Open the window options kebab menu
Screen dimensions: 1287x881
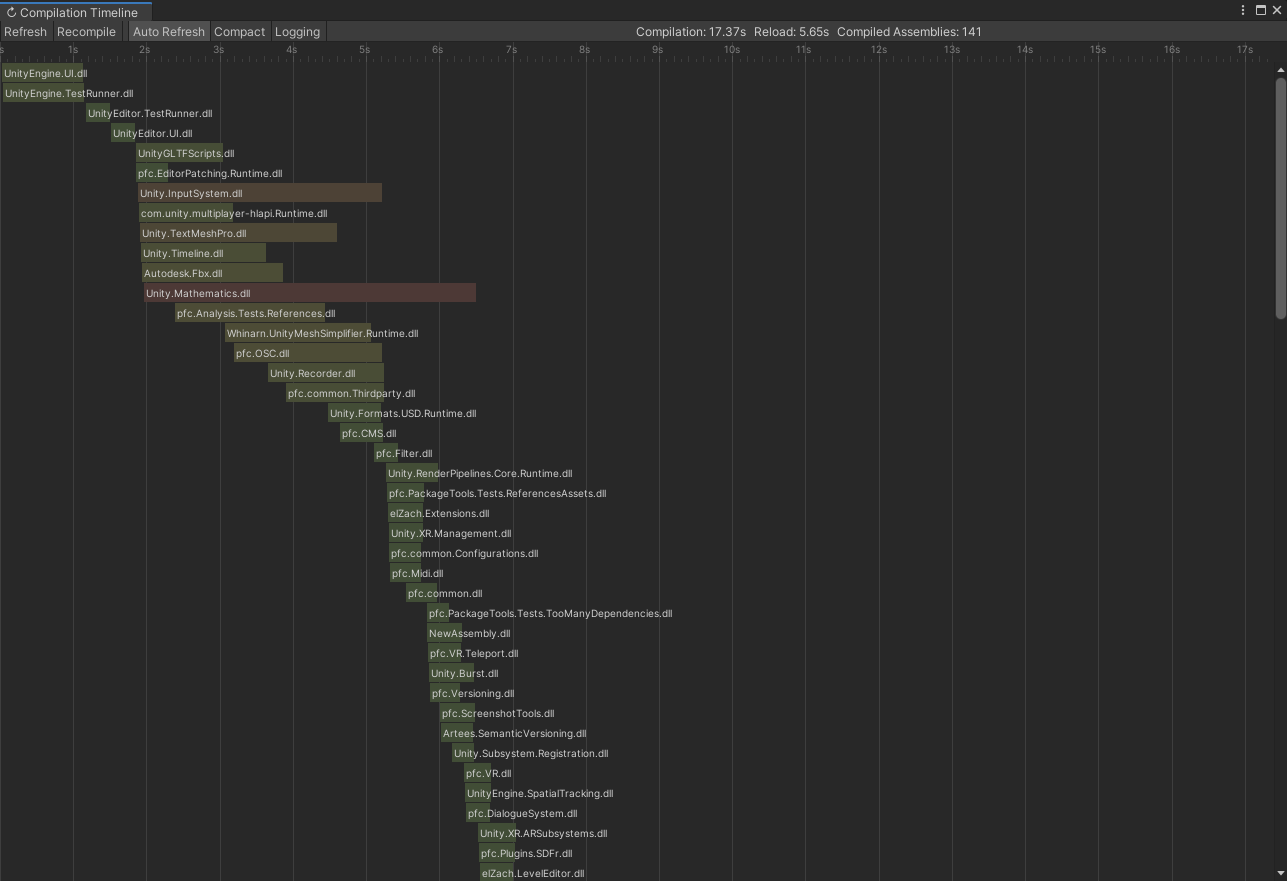pyautogui.click(x=1243, y=11)
